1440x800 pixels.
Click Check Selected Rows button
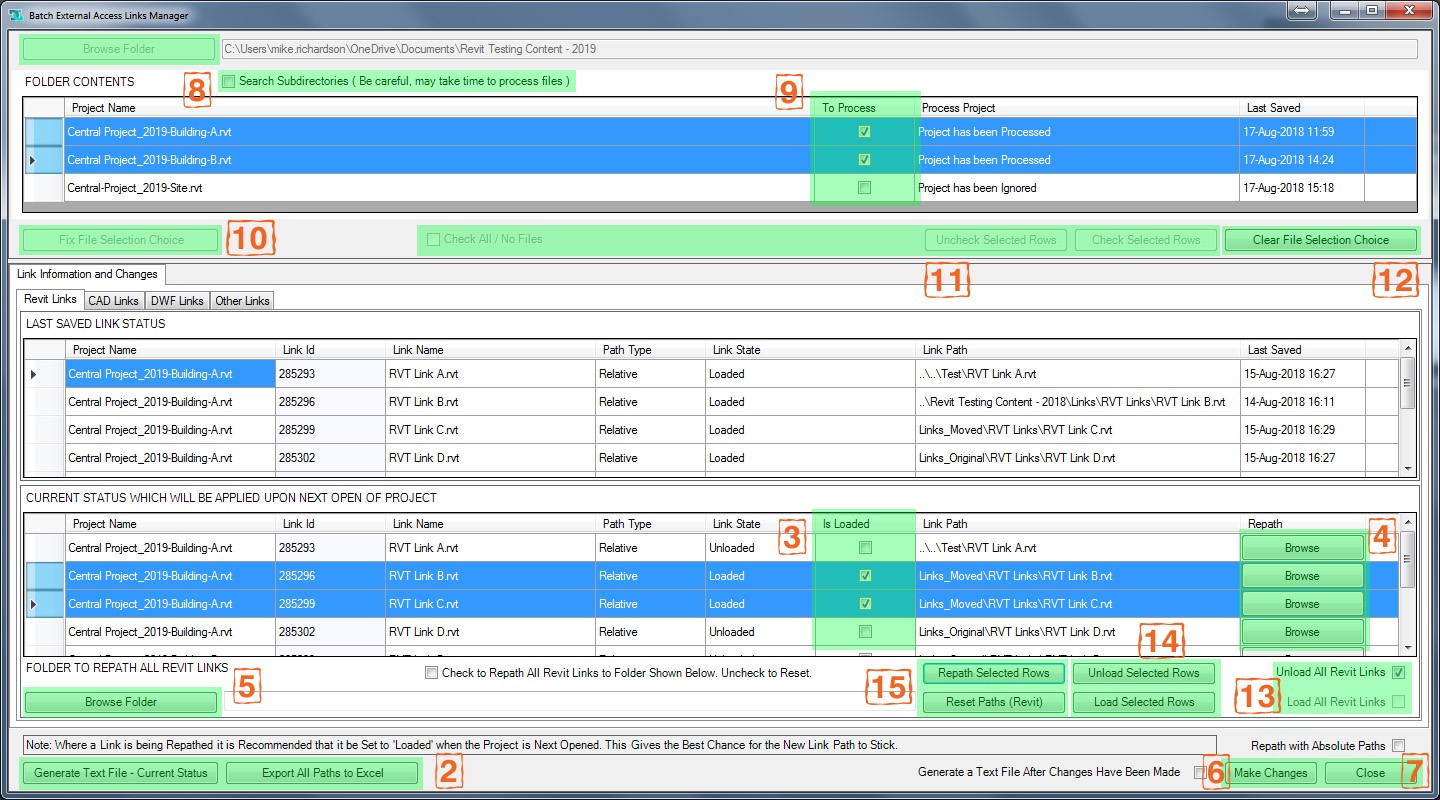1146,240
